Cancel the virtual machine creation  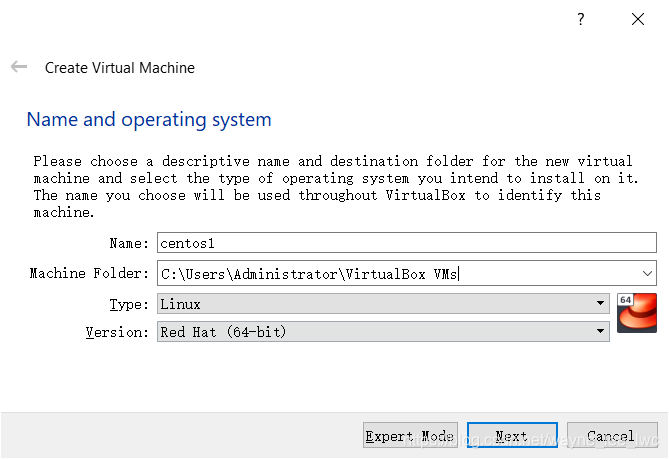click(x=611, y=436)
